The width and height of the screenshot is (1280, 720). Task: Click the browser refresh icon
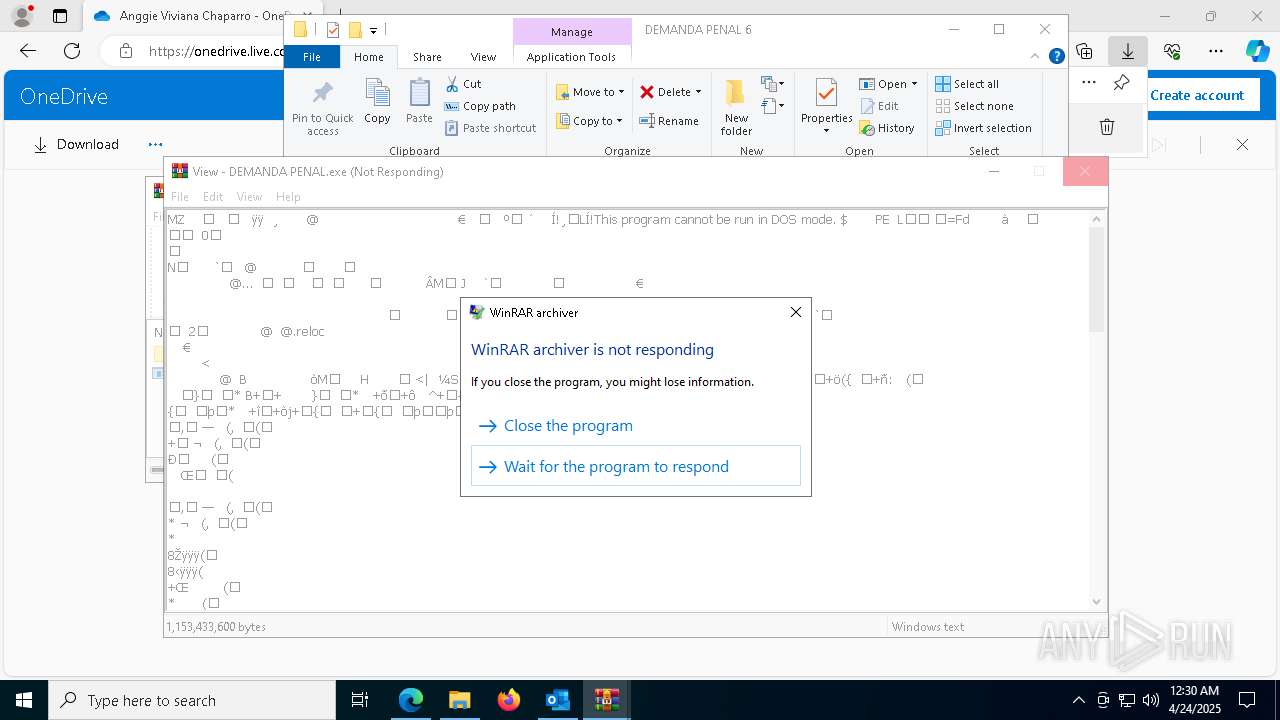click(72, 50)
